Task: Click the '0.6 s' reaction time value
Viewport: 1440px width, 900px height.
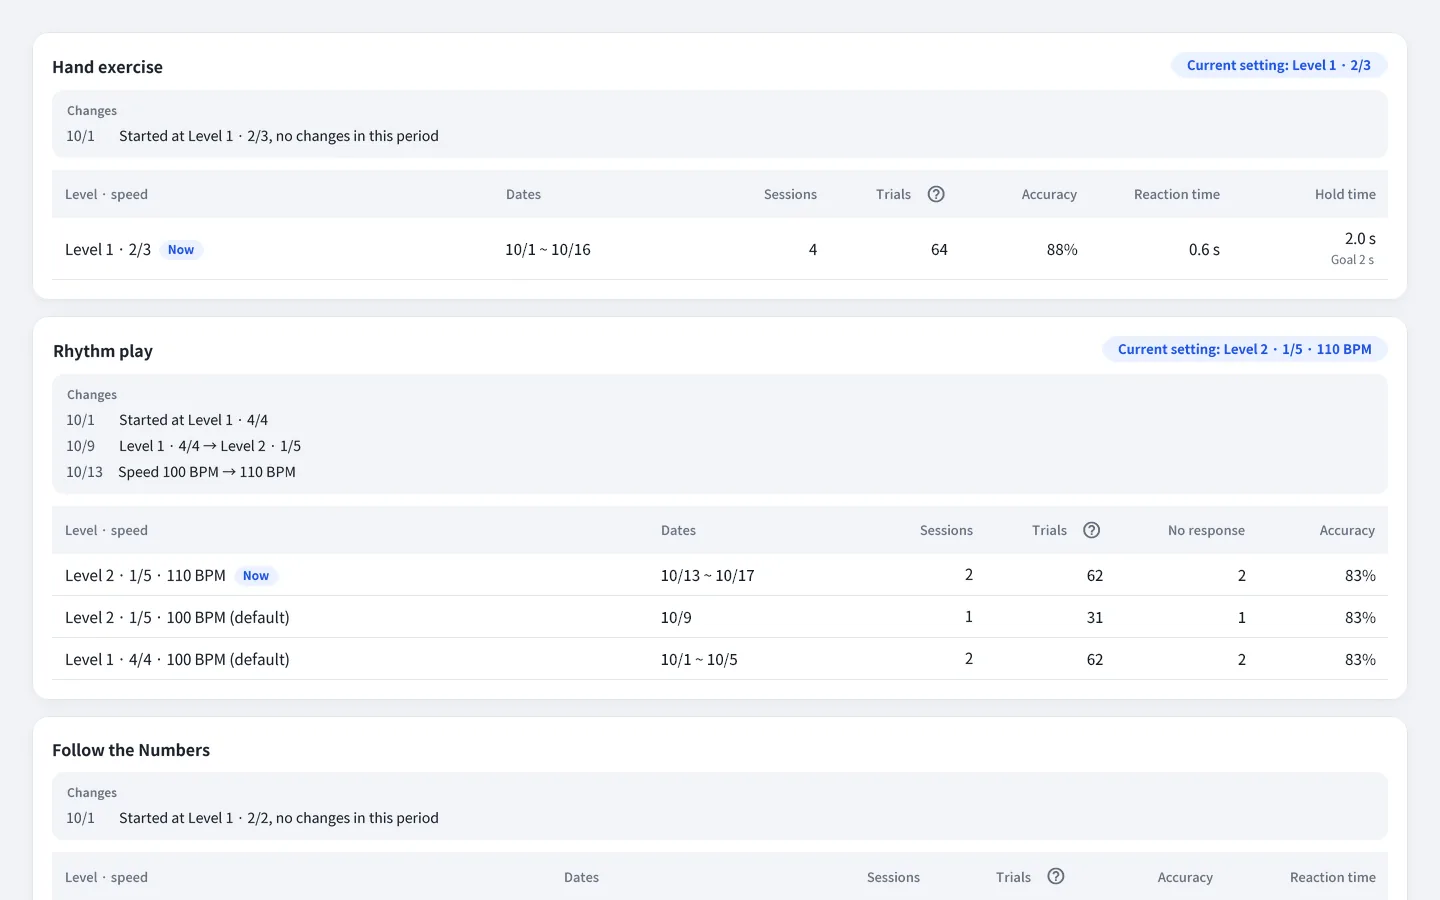Action: (x=1204, y=250)
